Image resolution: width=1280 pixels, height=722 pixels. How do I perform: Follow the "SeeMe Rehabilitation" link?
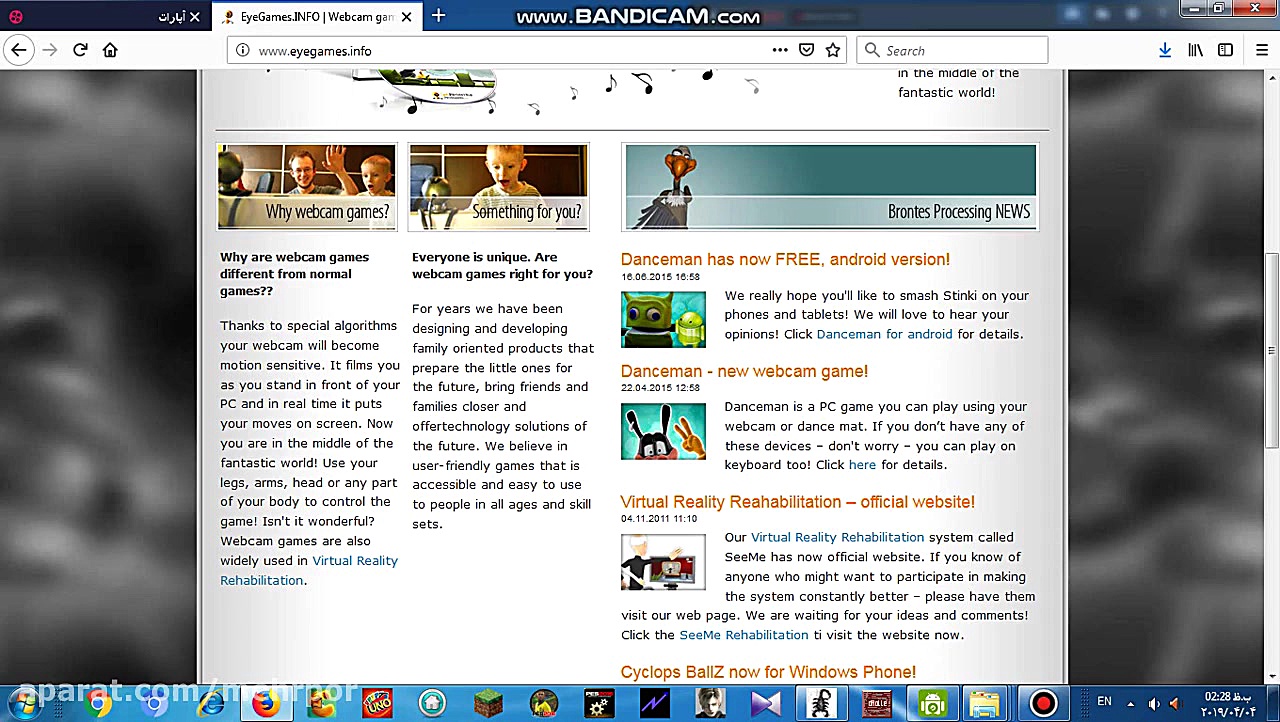(744, 635)
